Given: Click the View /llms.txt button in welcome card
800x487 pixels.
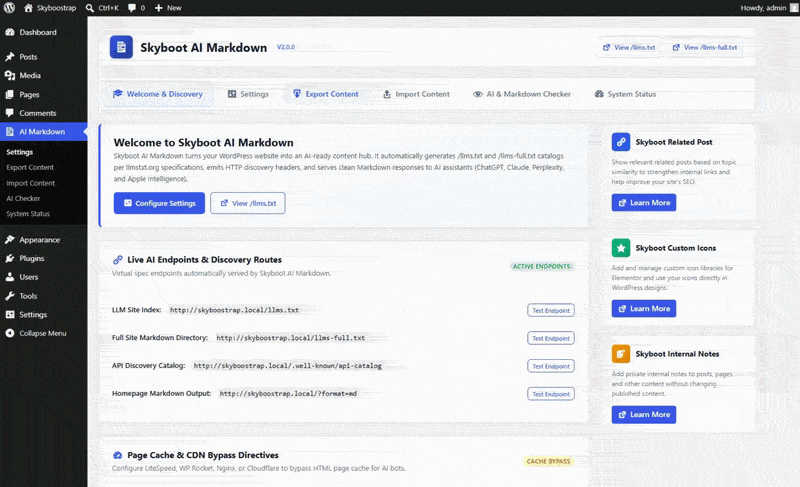Looking at the screenshot, I should coord(248,203).
